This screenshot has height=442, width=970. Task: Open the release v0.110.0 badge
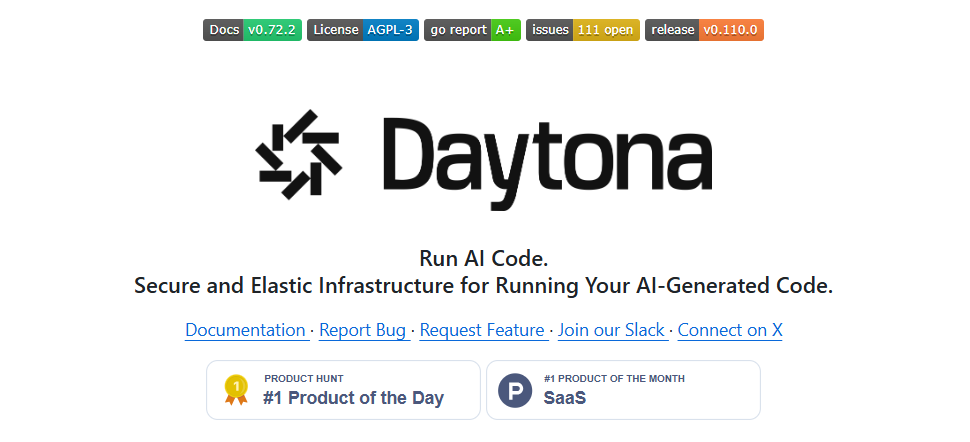[x=704, y=30]
